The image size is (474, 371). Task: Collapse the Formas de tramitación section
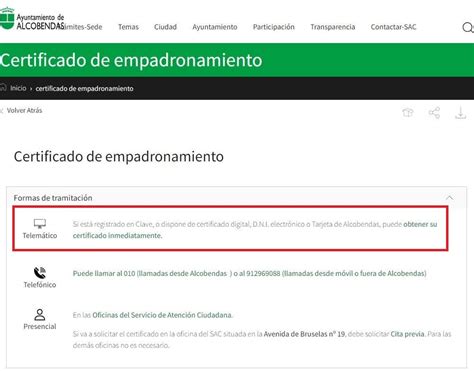pos(449,198)
